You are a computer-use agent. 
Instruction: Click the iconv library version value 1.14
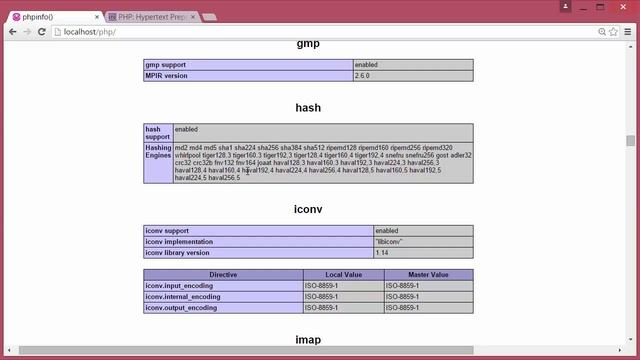tap(423, 253)
